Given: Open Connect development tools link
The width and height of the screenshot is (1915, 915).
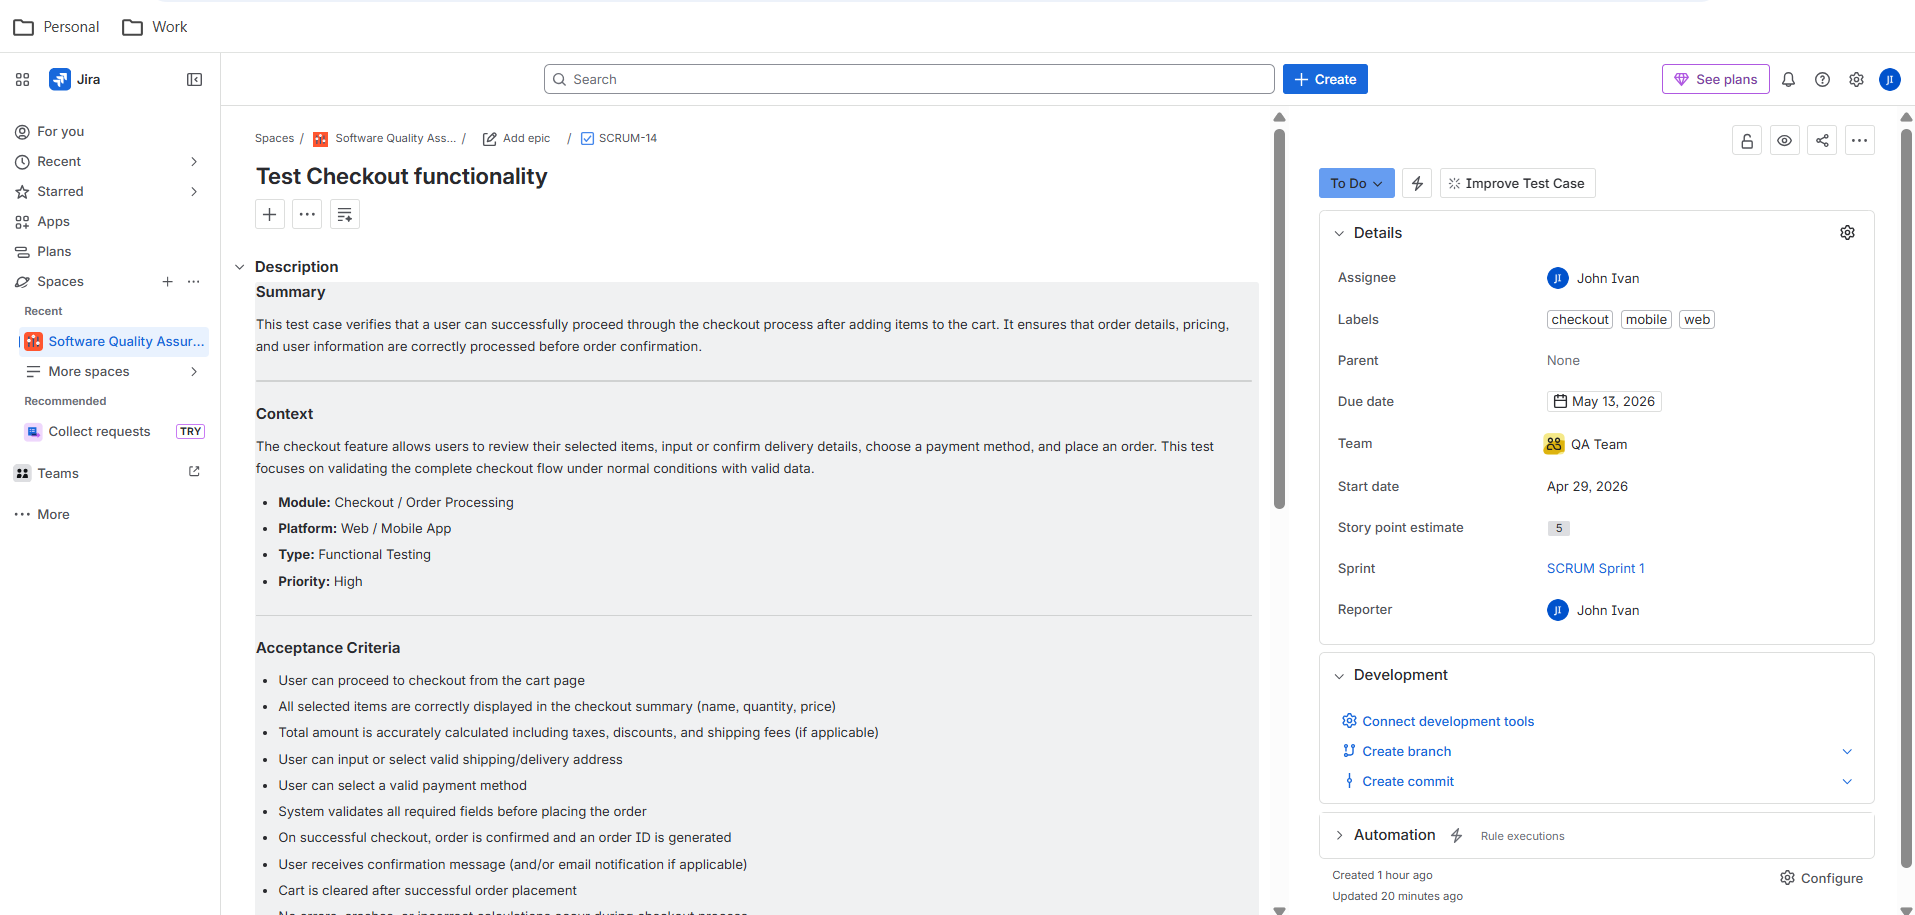Looking at the screenshot, I should point(1447,721).
